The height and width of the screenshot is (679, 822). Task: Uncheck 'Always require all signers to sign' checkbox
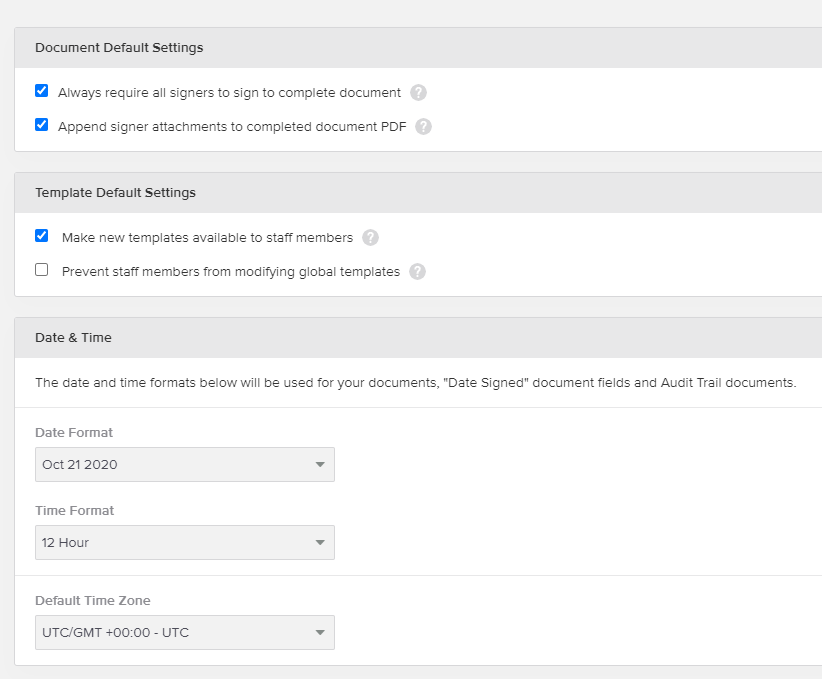[42, 91]
